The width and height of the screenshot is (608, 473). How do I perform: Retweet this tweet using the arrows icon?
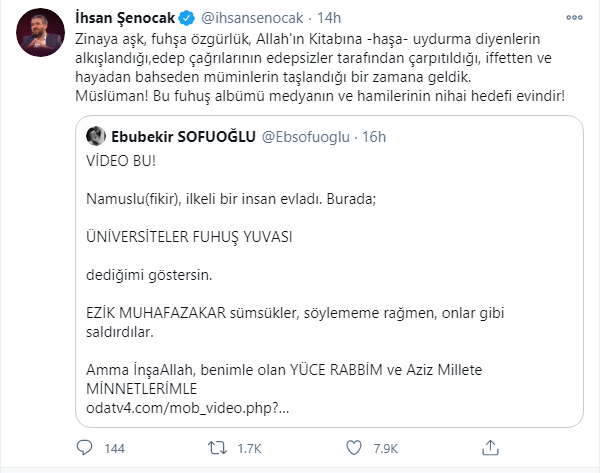[217, 448]
